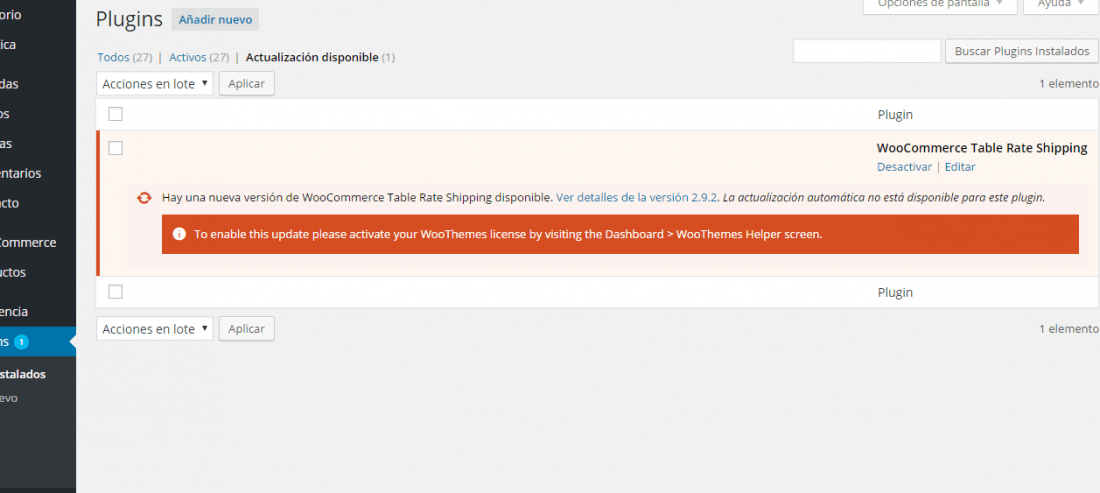Open Ver detalles de la versión 2.9.2 link
Image resolution: width=1100 pixels, height=493 pixels.
637,198
